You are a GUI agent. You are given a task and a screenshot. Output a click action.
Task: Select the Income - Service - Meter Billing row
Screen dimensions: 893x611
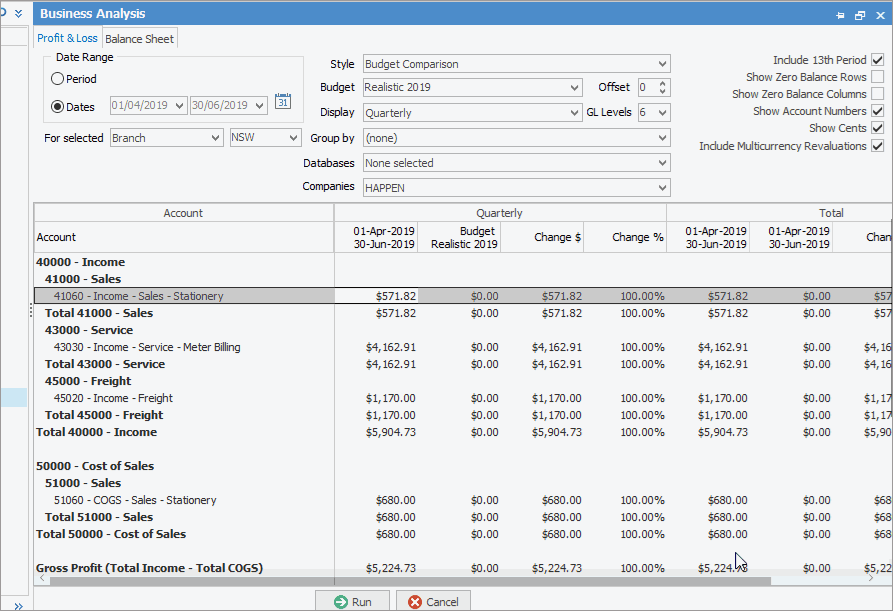point(147,347)
